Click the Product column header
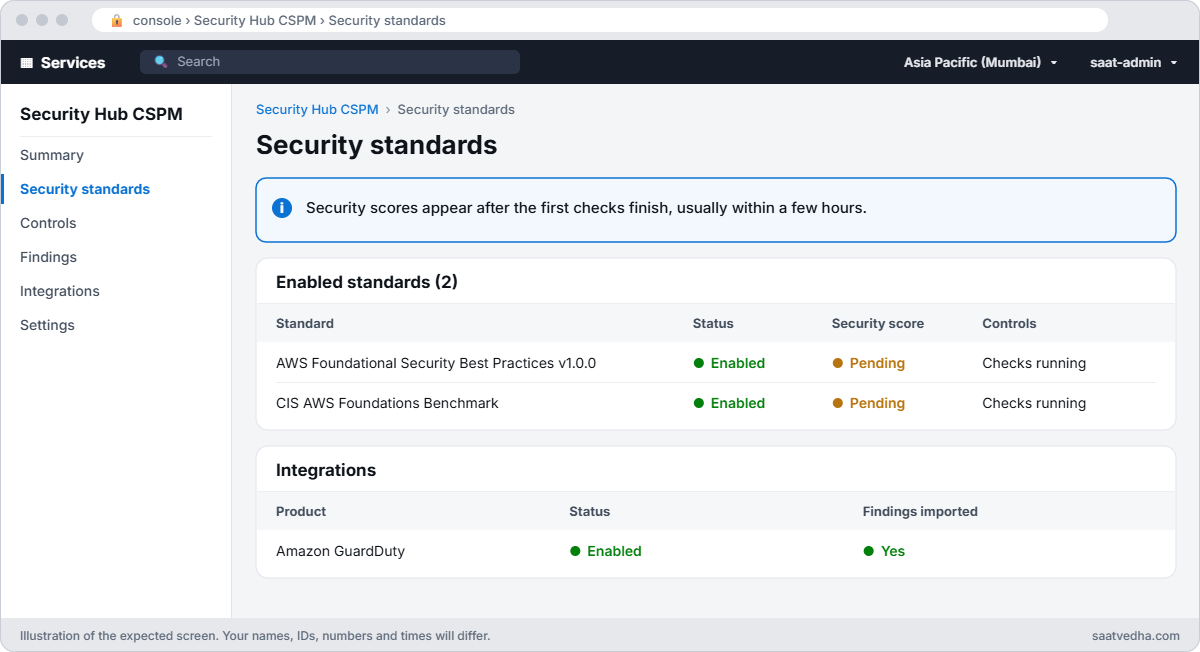1200x652 pixels. tap(301, 511)
